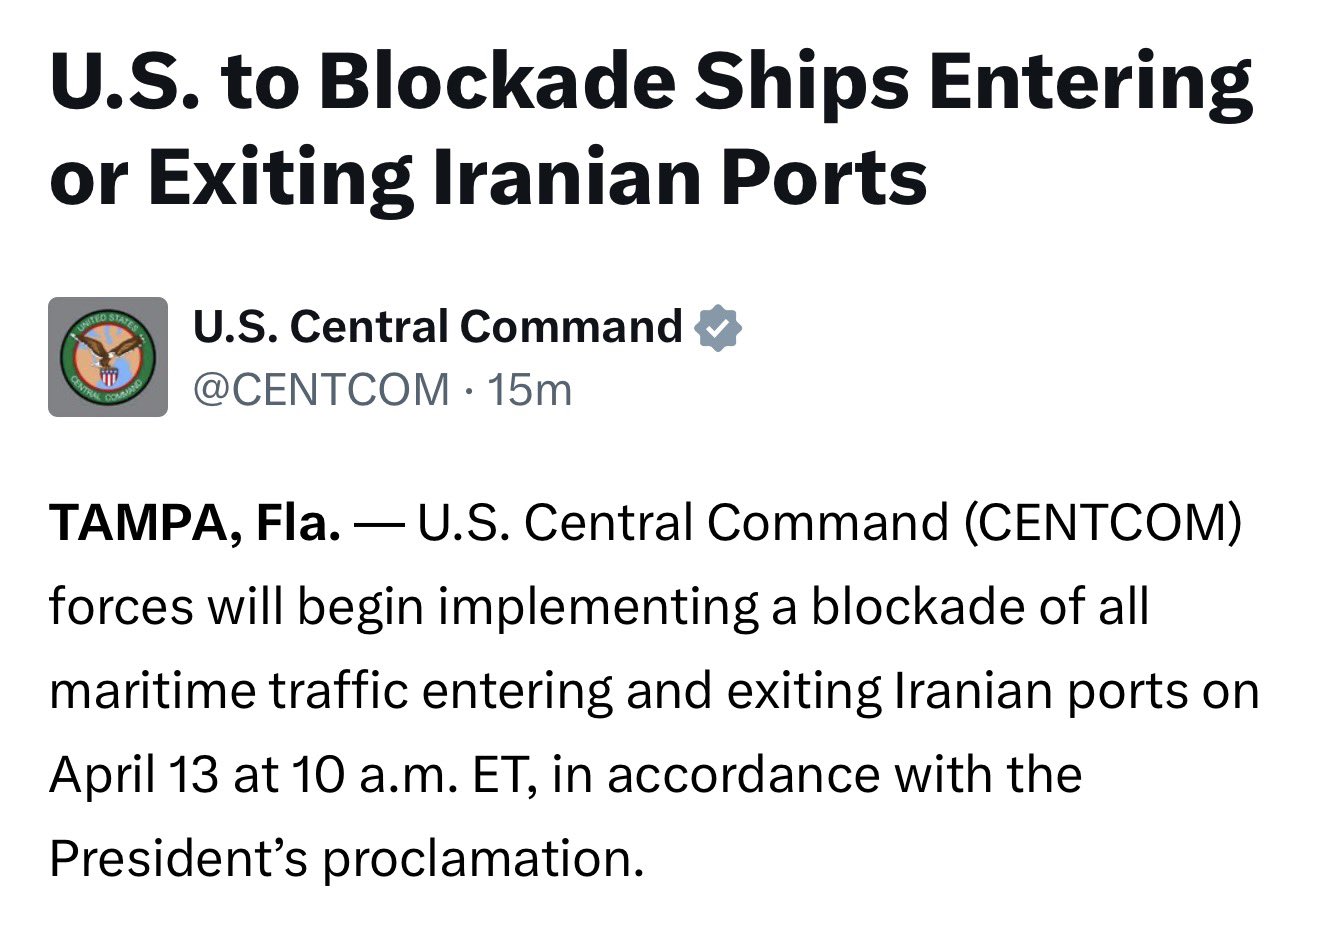
Task: Click the headline's first line about blockading ships
Action: point(650,82)
